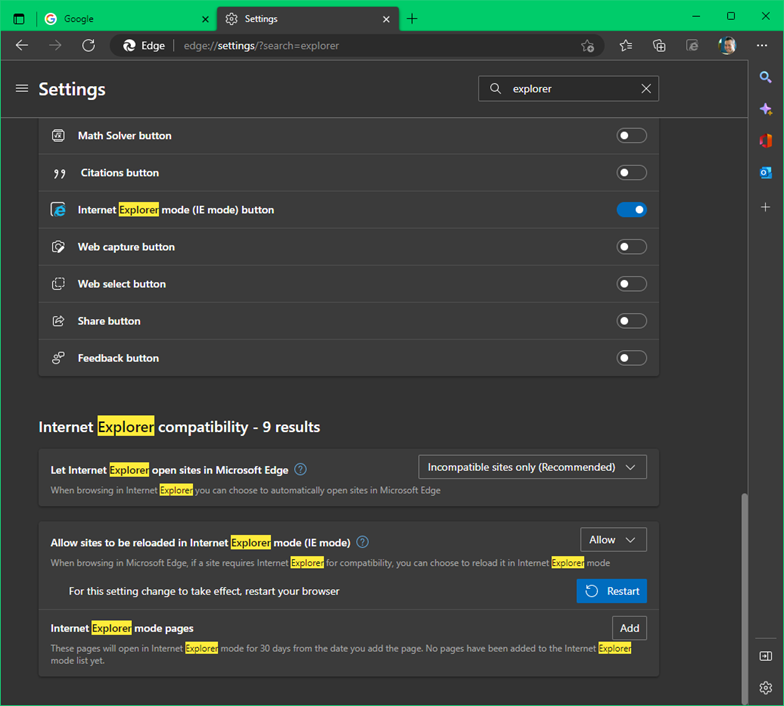Open the tab actions menu icon
Image resolution: width=784 pixels, height=706 pixels.
point(18,19)
